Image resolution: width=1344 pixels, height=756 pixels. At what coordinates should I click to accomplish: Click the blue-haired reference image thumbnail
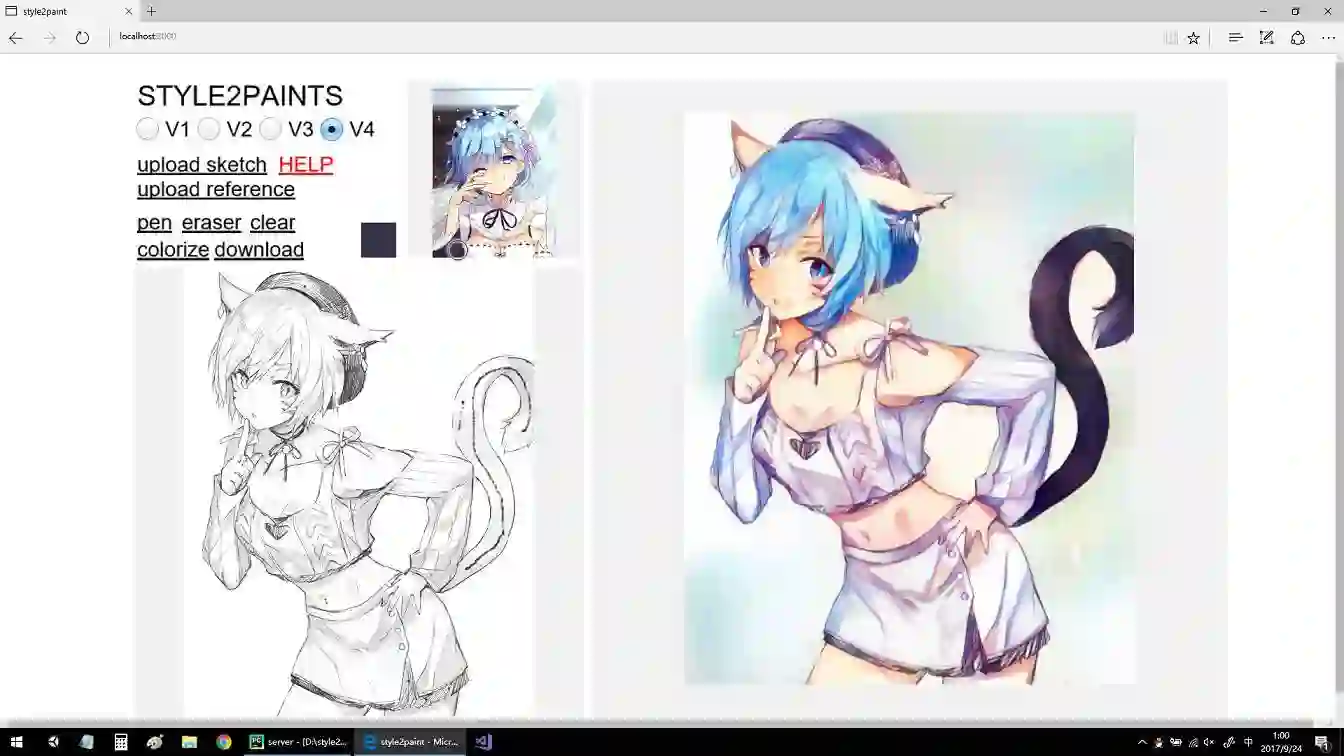tap(493, 173)
